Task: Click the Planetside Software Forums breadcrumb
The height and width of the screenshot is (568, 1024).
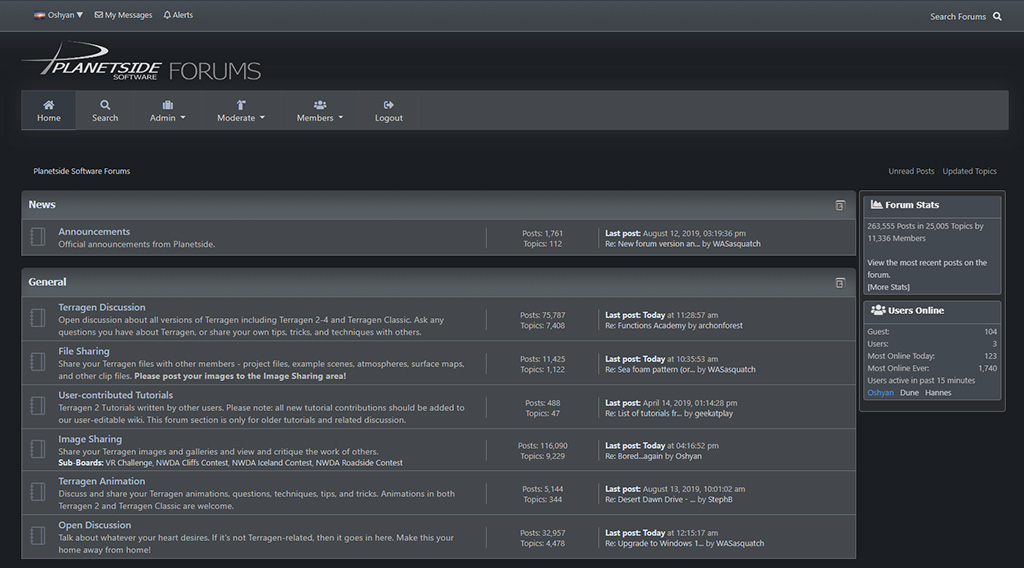Action: [x=82, y=171]
